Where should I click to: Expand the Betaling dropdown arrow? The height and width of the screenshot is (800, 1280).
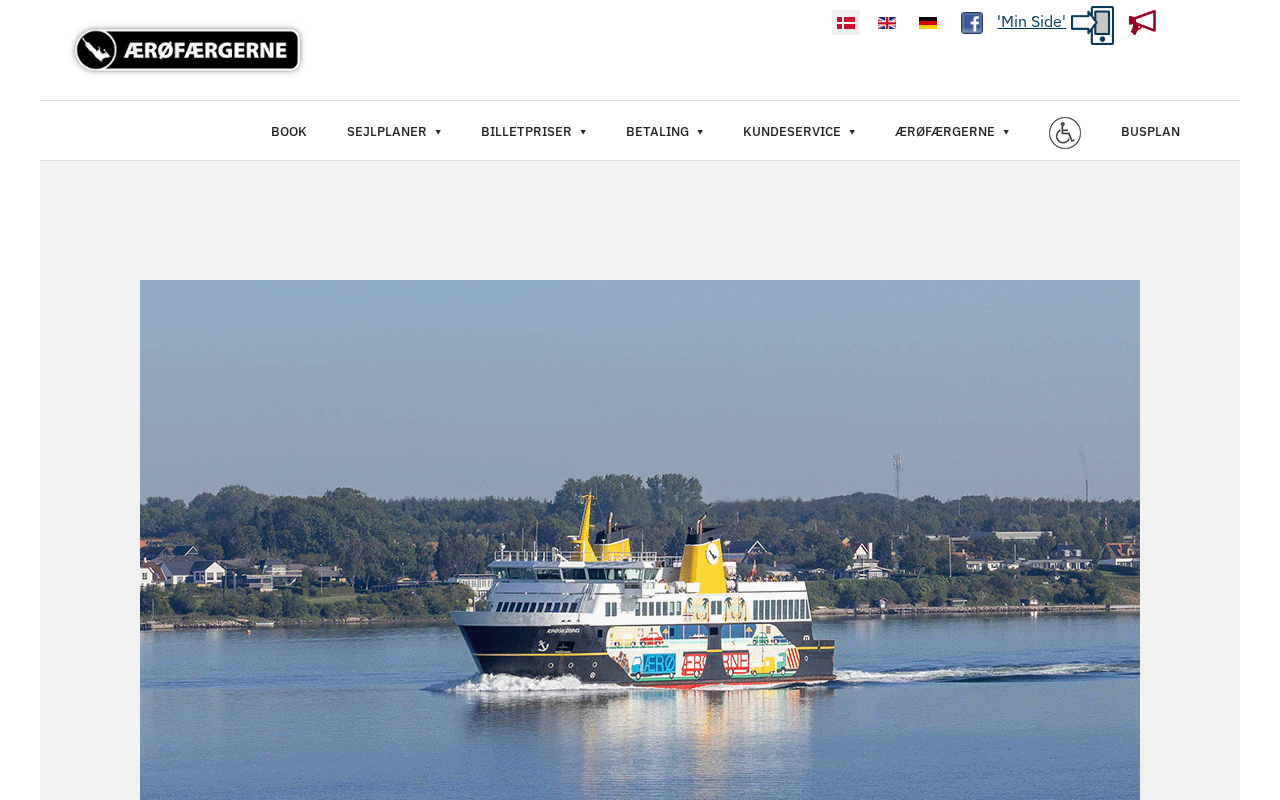coord(700,132)
